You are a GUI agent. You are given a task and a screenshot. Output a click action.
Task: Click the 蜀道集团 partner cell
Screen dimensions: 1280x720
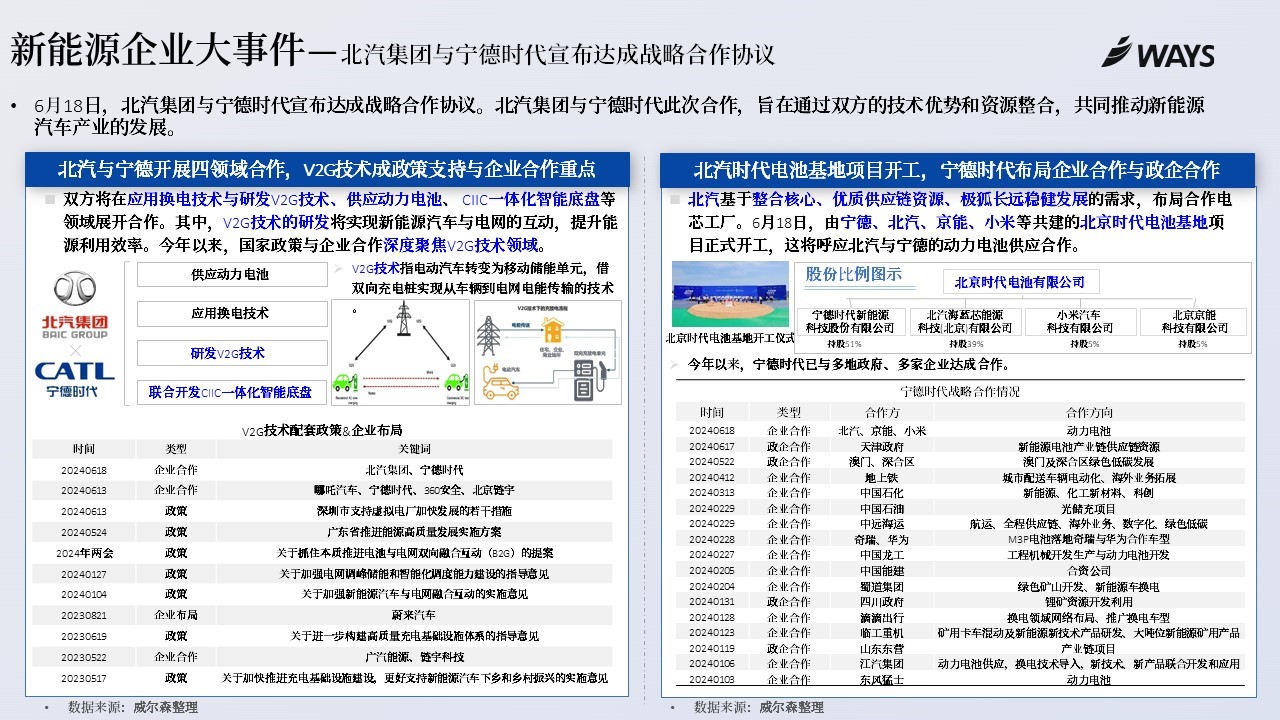[x=881, y=587]
